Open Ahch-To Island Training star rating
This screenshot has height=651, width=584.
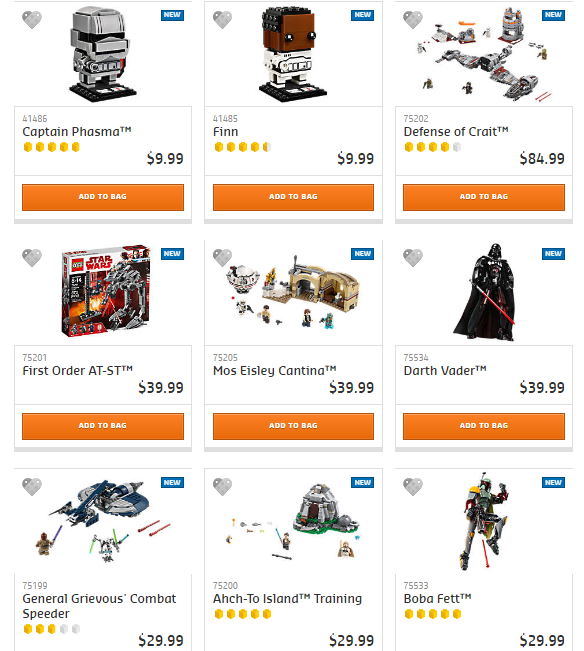pyautogui.click(x=243, y=614)
